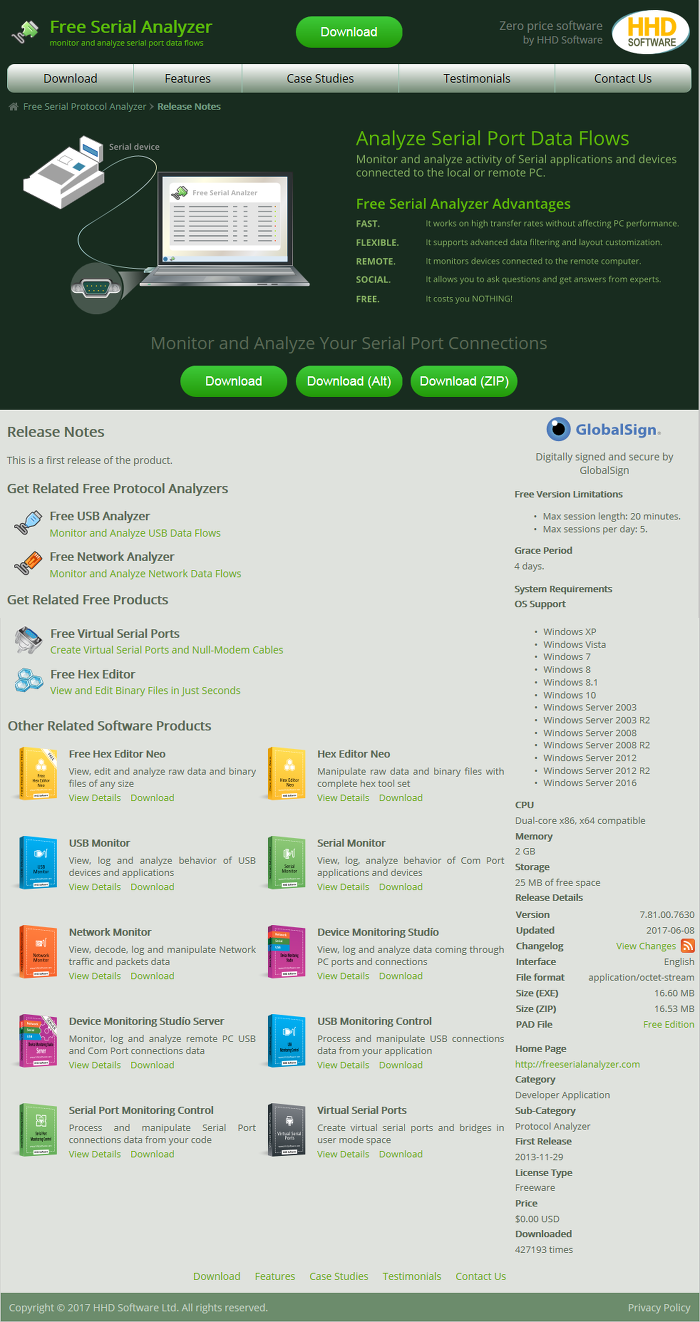This screenshot has width=700, height=1322.
Task: Click the Free Hex Editor Neo box image
Action: click(x=38, y=773)
